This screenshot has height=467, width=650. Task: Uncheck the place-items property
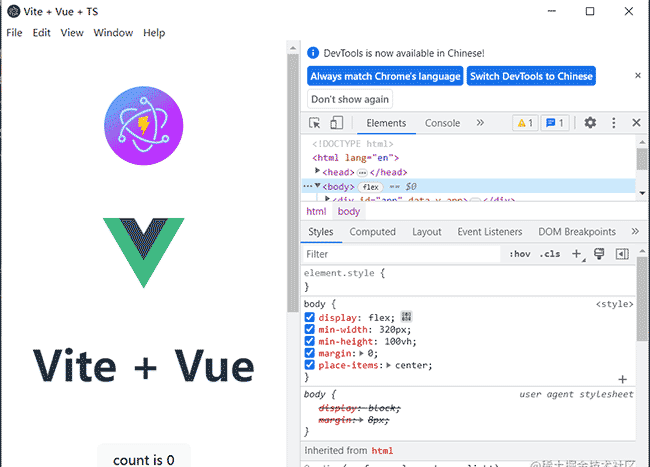pos(309,365)
